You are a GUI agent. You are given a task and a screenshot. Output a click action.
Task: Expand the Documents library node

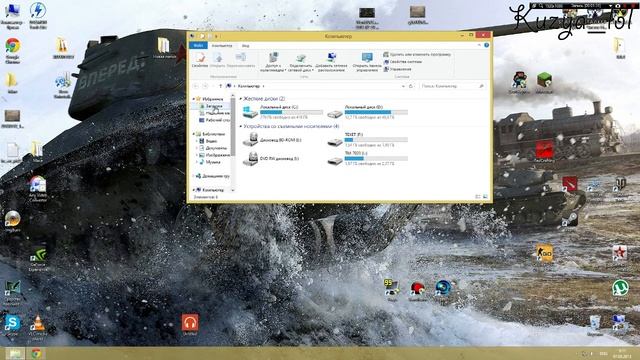(197, 148)
